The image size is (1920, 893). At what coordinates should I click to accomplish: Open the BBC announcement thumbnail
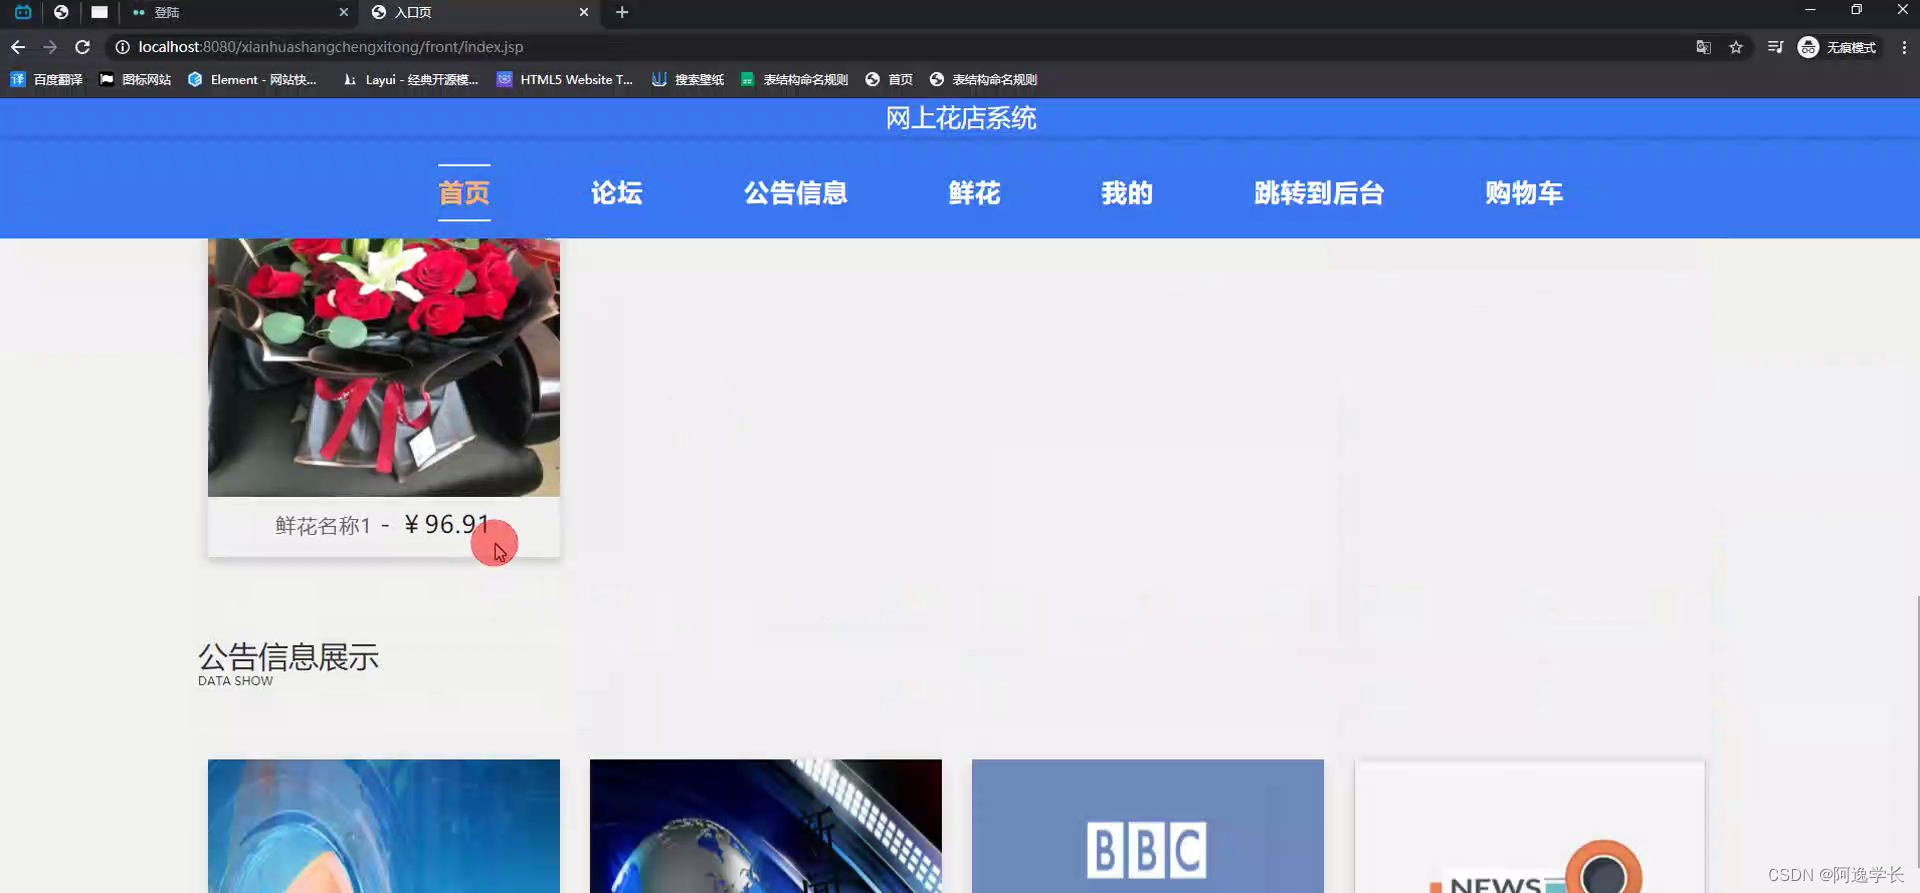click(x=1148, y=826)
